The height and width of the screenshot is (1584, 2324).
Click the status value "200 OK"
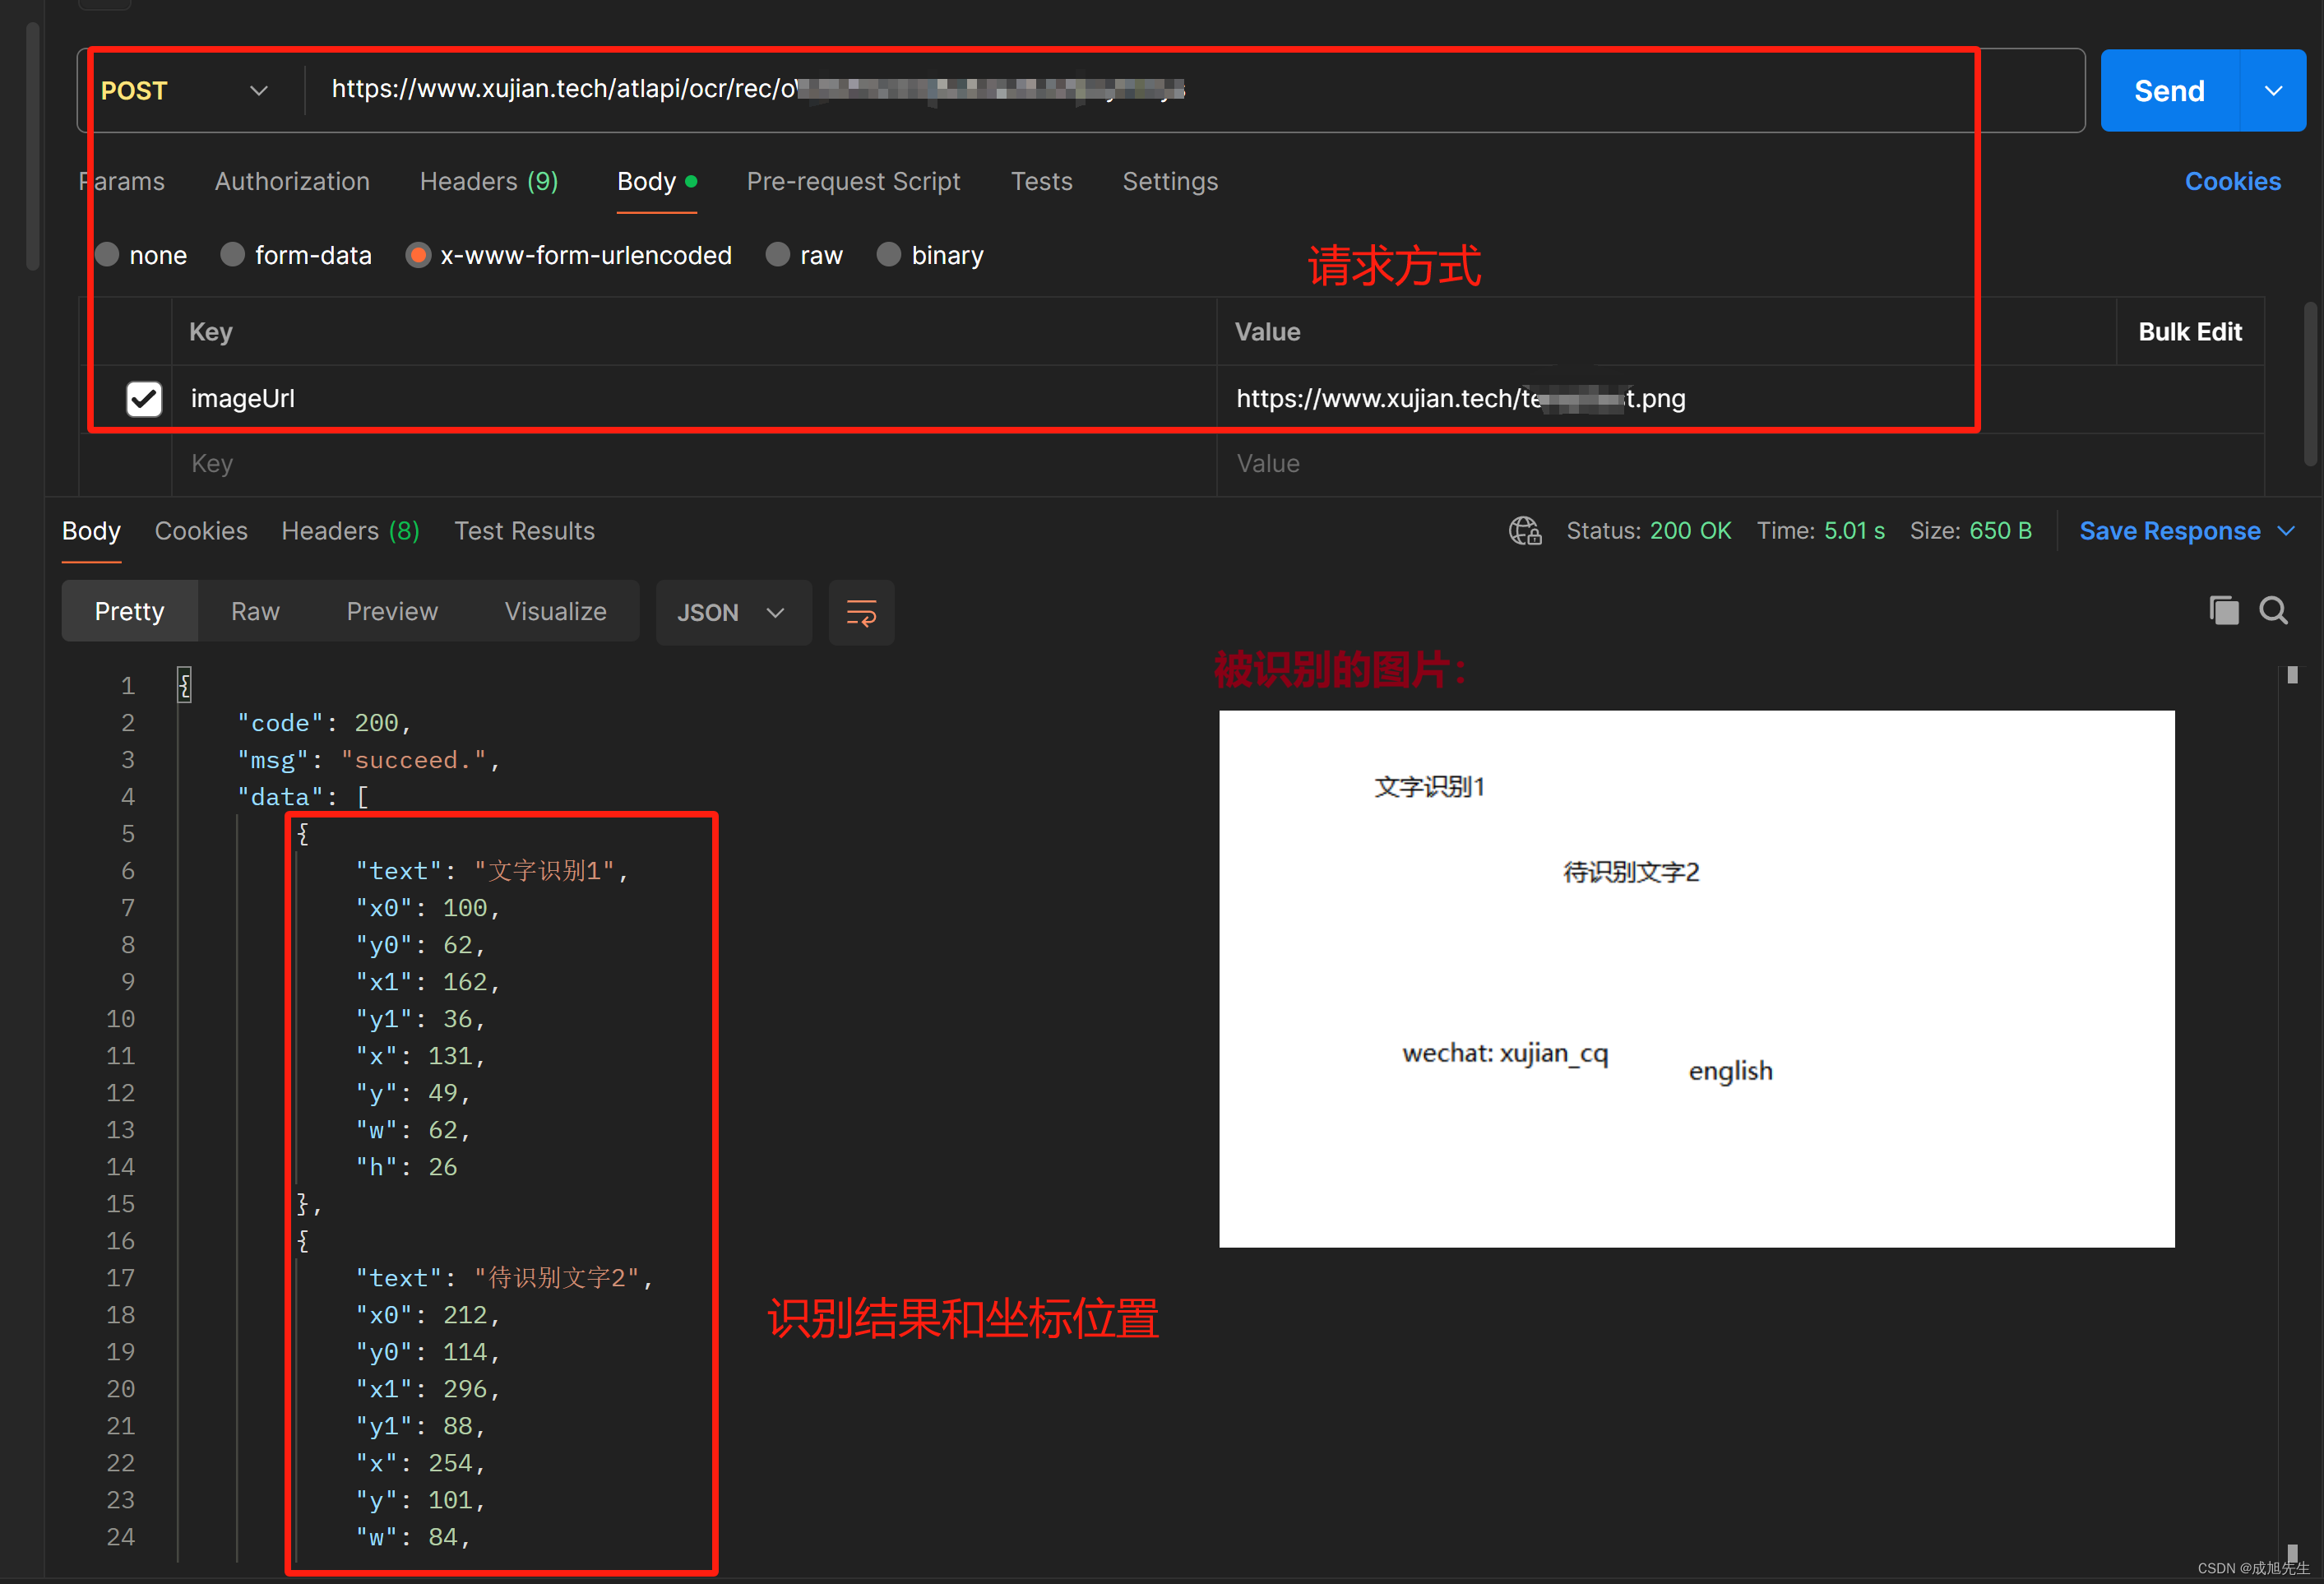pyautogui.click(x=1690, y=531)
